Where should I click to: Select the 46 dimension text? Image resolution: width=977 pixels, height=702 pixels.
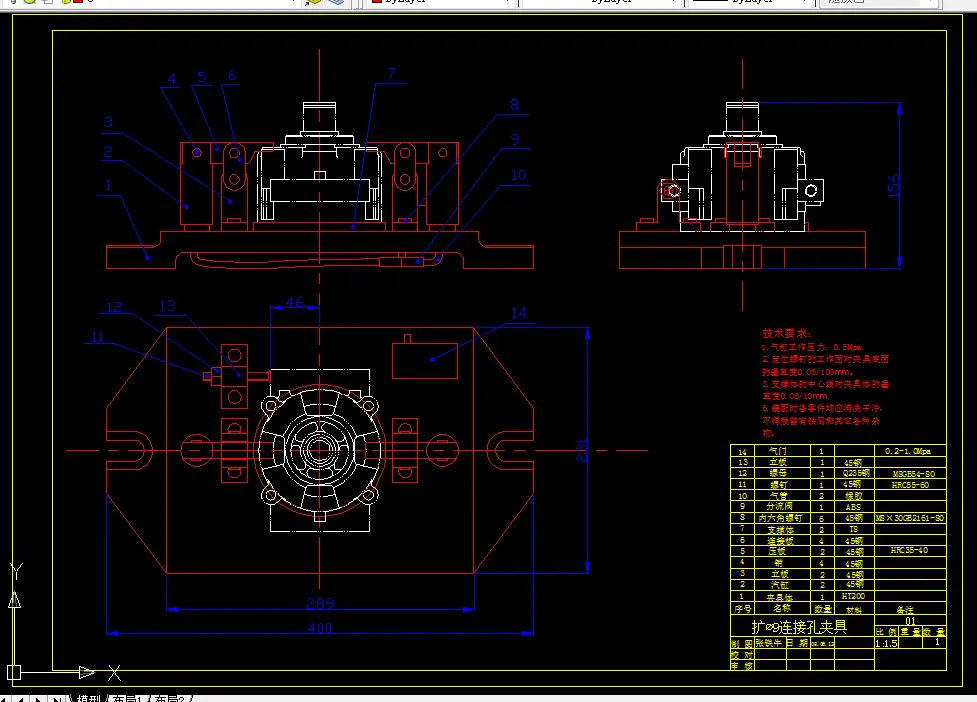tap(294, 302)
